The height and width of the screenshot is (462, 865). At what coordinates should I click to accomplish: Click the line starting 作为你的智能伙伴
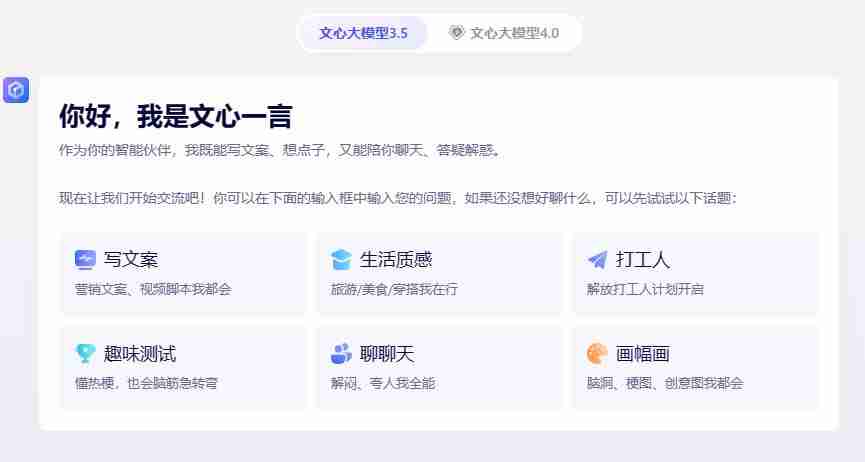(x=280, y=150)
